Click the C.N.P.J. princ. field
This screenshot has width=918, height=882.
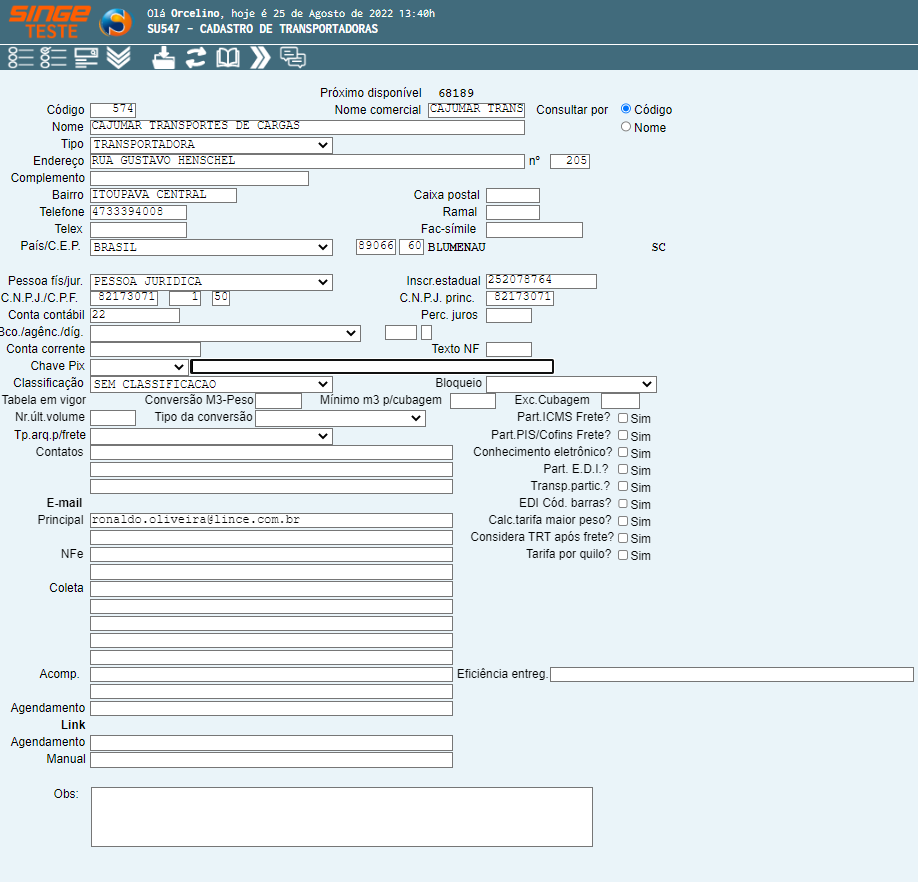tap(520, 298)
